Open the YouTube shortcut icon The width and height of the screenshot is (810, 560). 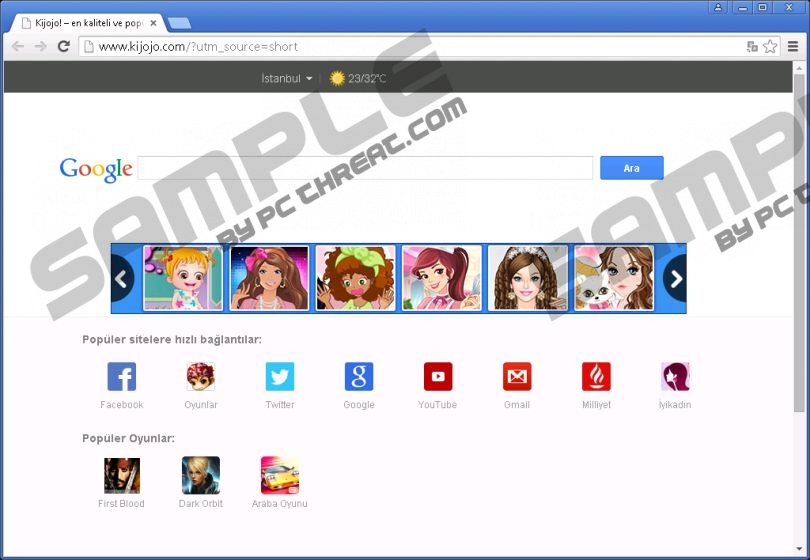point(437,377)
